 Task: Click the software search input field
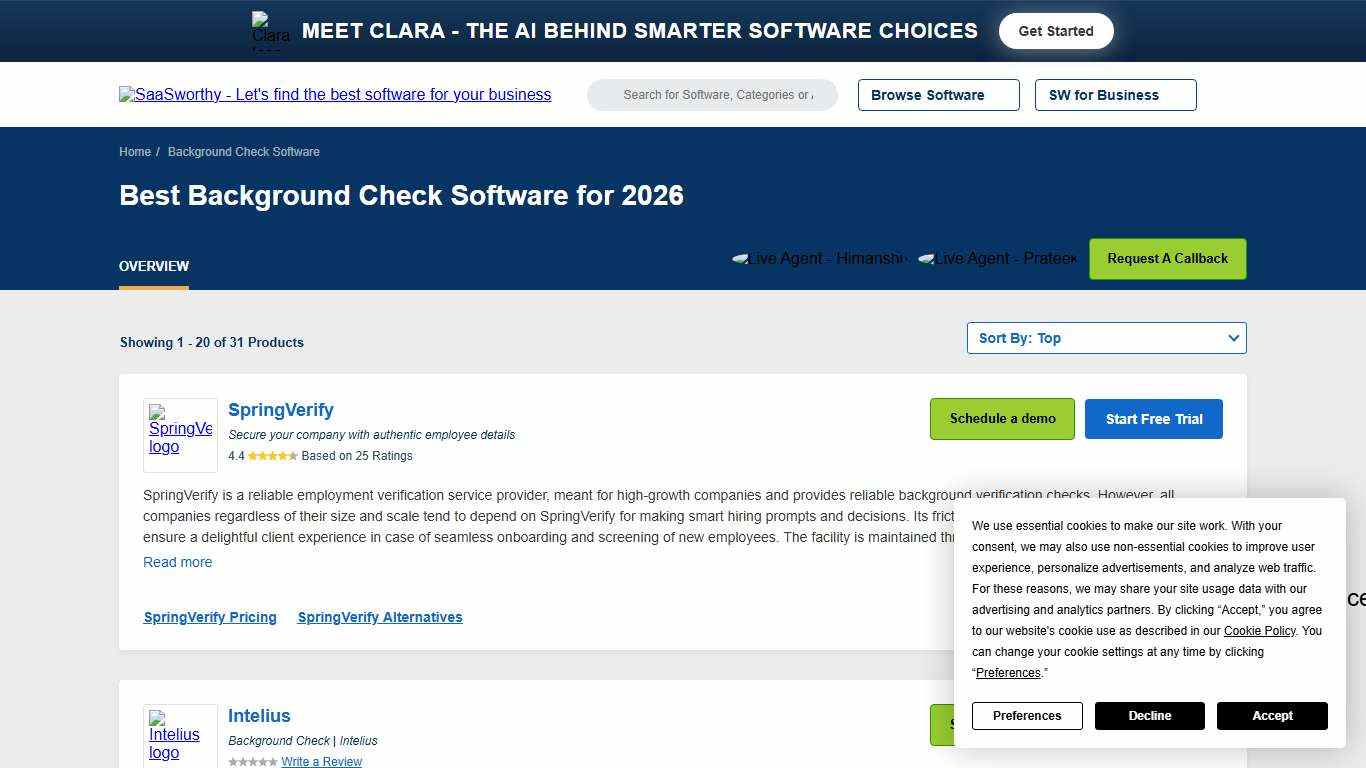712,94
